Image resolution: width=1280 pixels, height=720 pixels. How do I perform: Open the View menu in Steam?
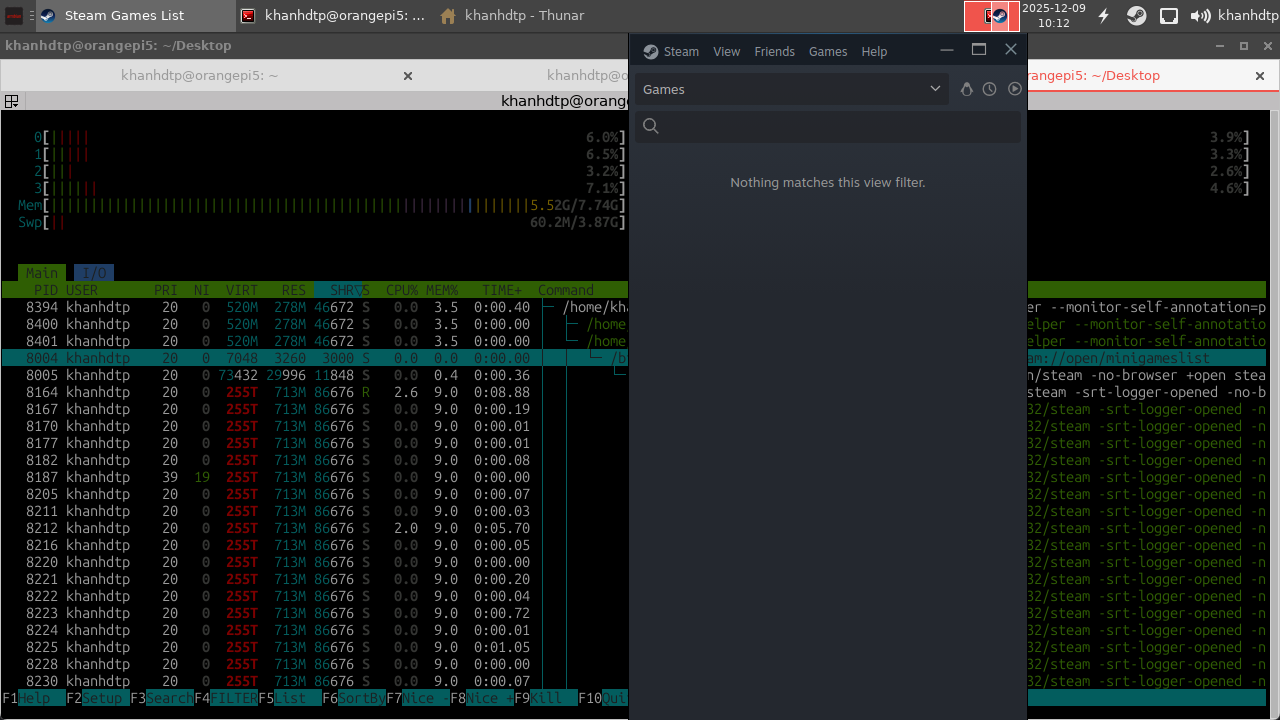(726, 52)
